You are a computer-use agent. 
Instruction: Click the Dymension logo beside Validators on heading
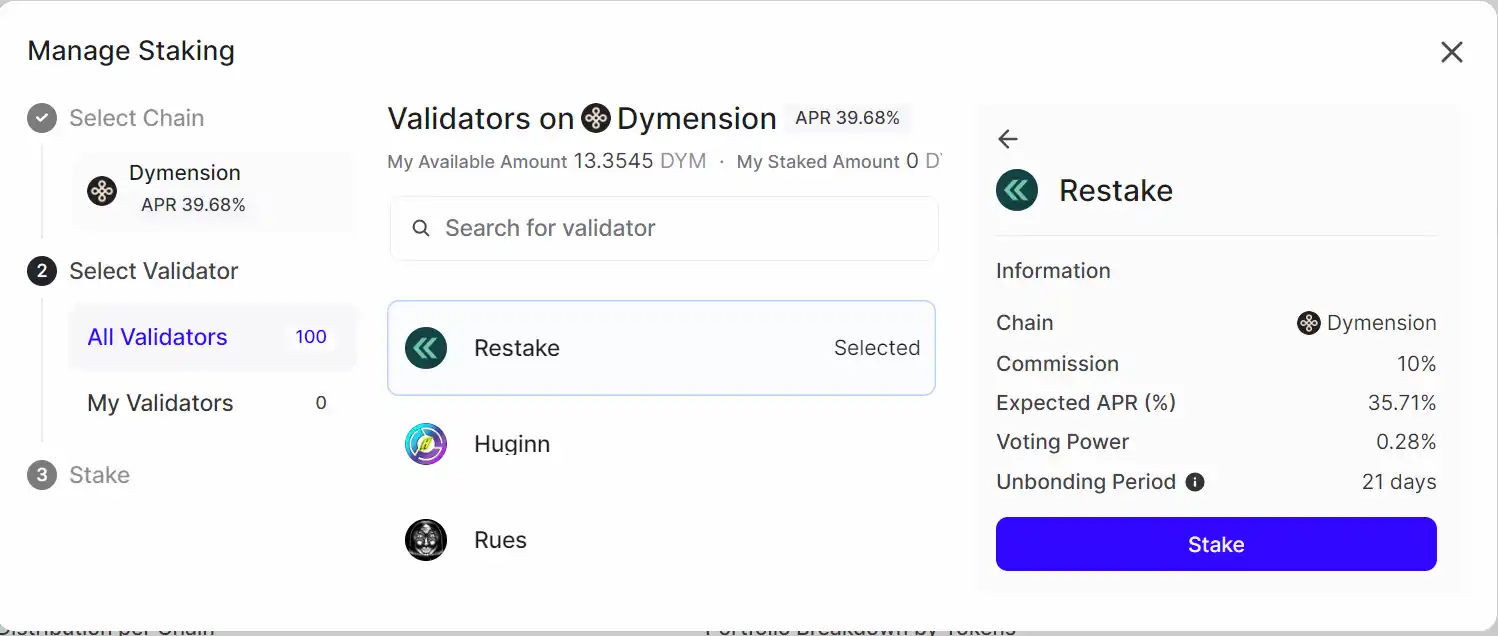pos(596,118)
